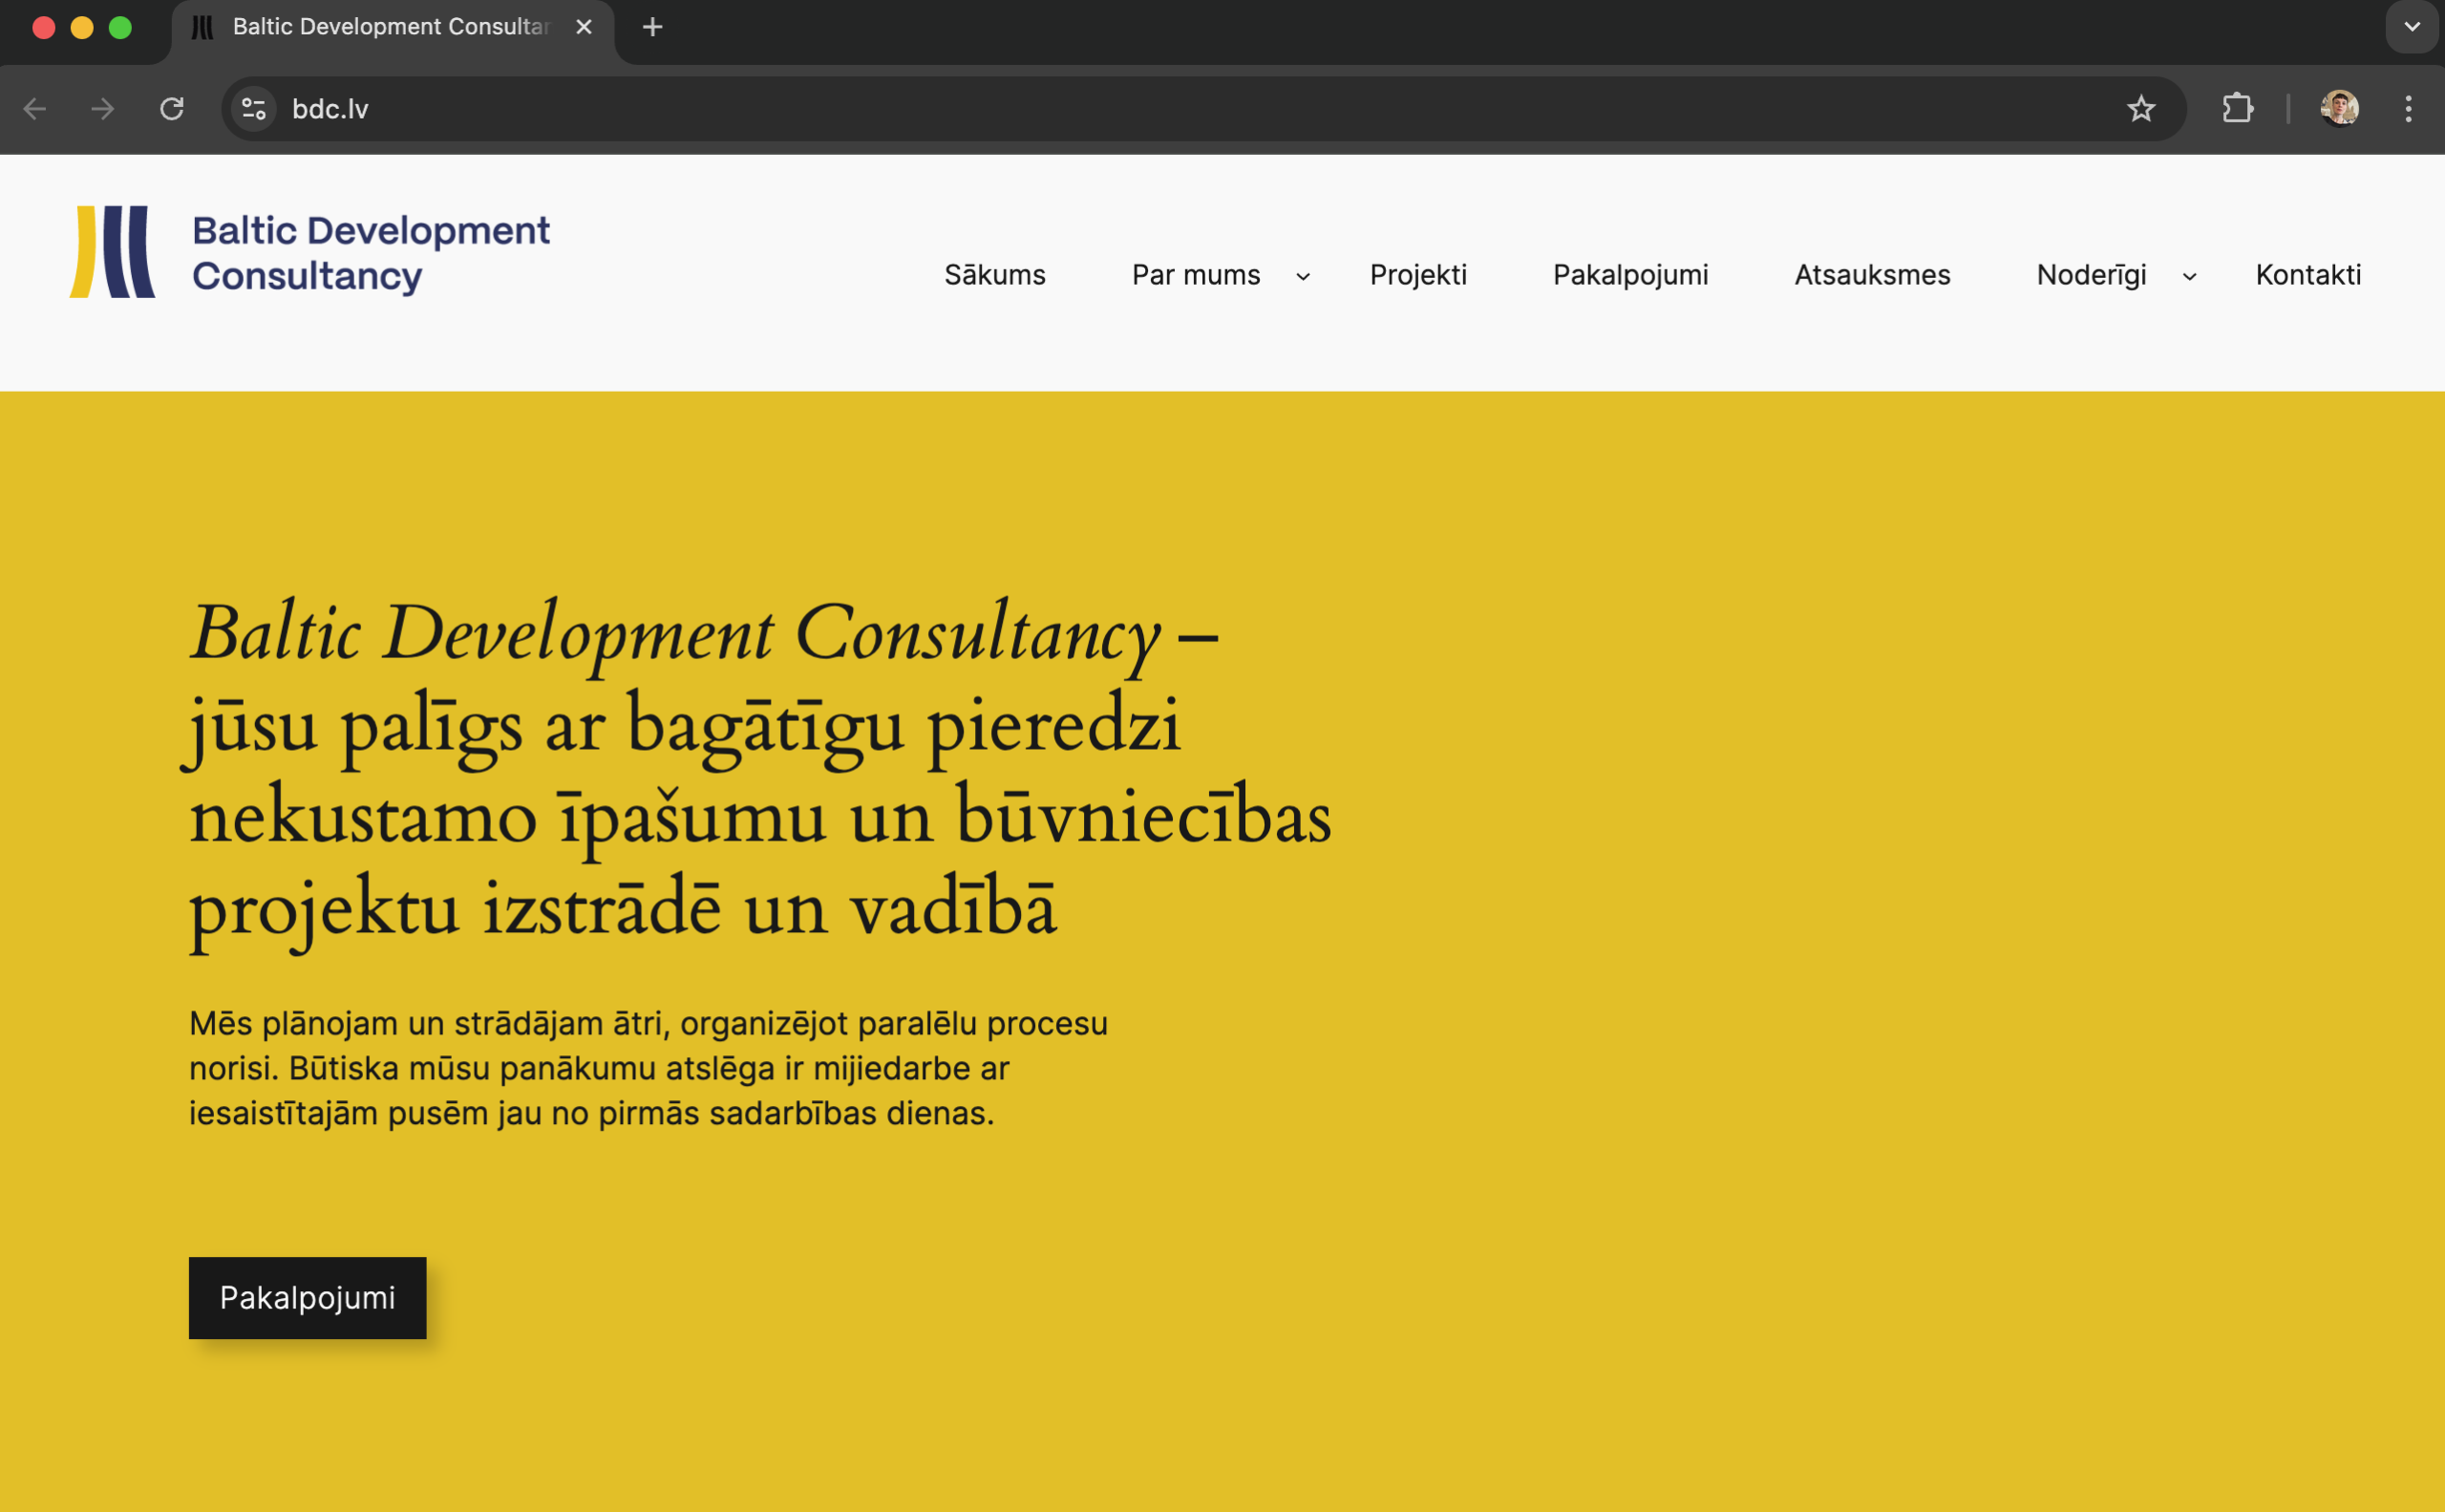Open a new browser tab
Image resolution: width=2445 pixels, height=1512 pixels.
tap(652, 27)
